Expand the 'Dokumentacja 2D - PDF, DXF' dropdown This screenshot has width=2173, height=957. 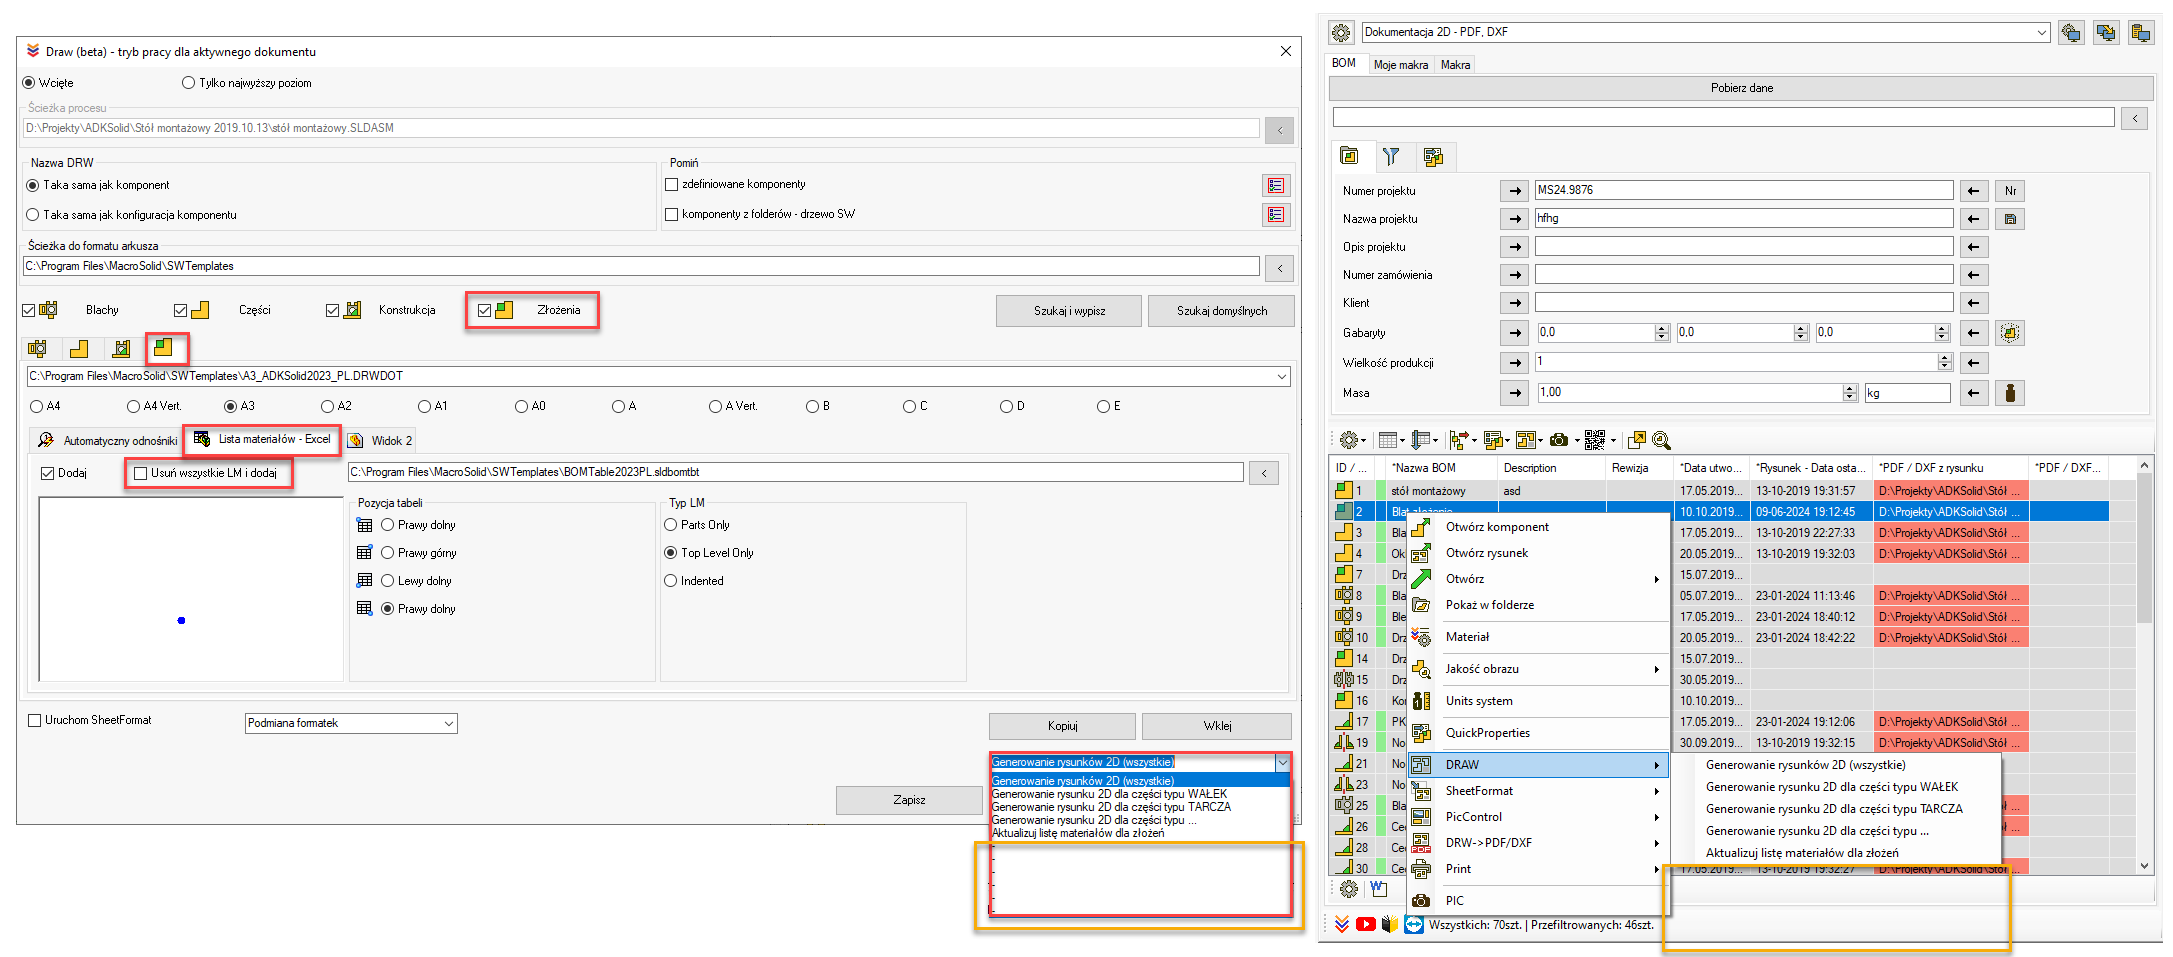click(2041, 33)
